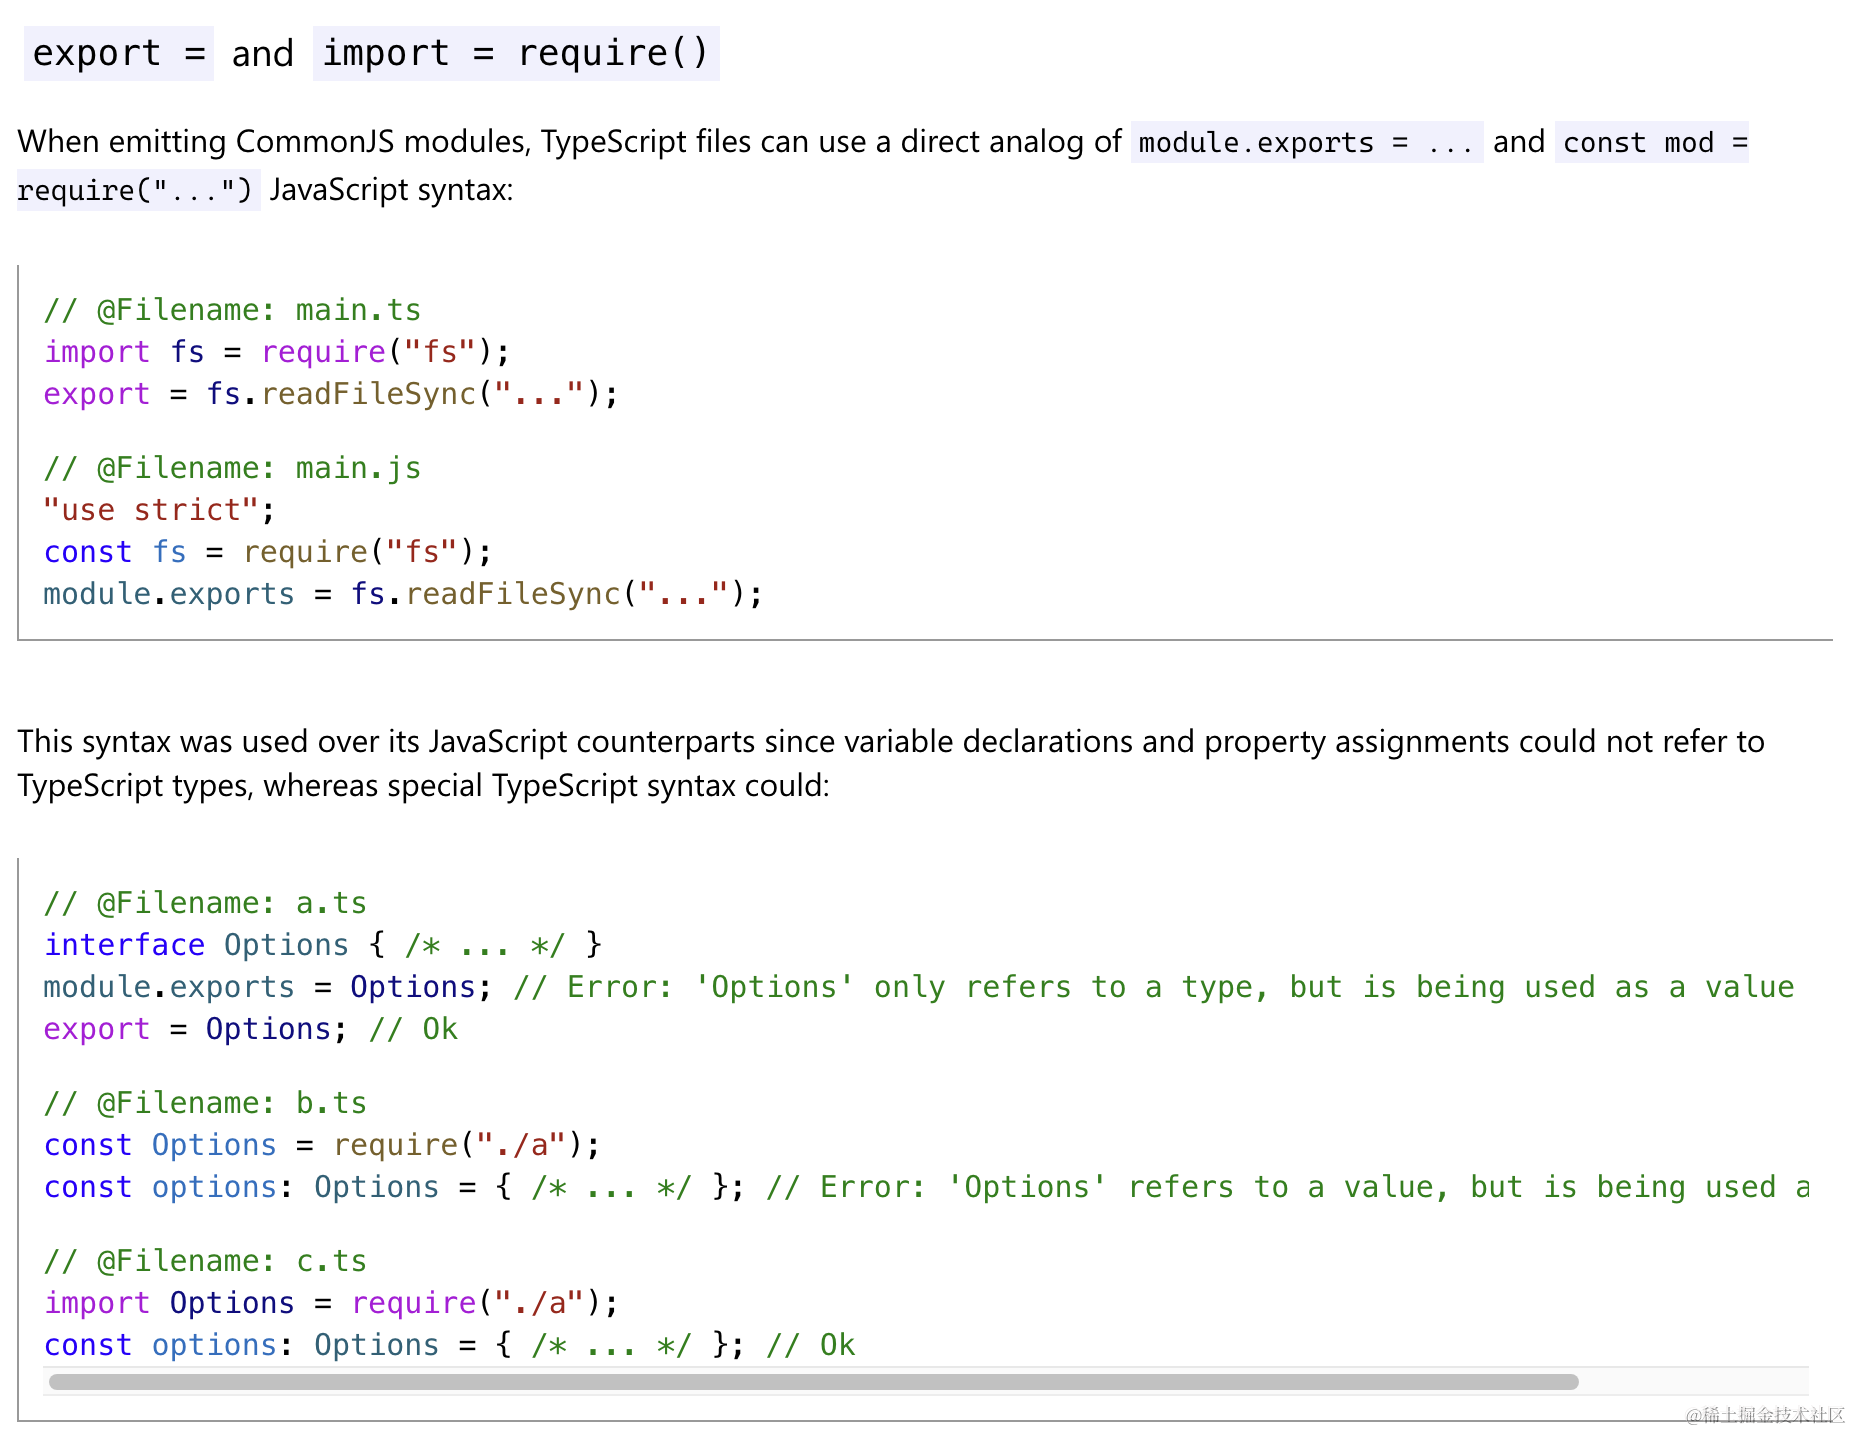Click the line 'const Options = require("./a");'
The height and width of the screenshot is (1432, 1852).
322,1145
